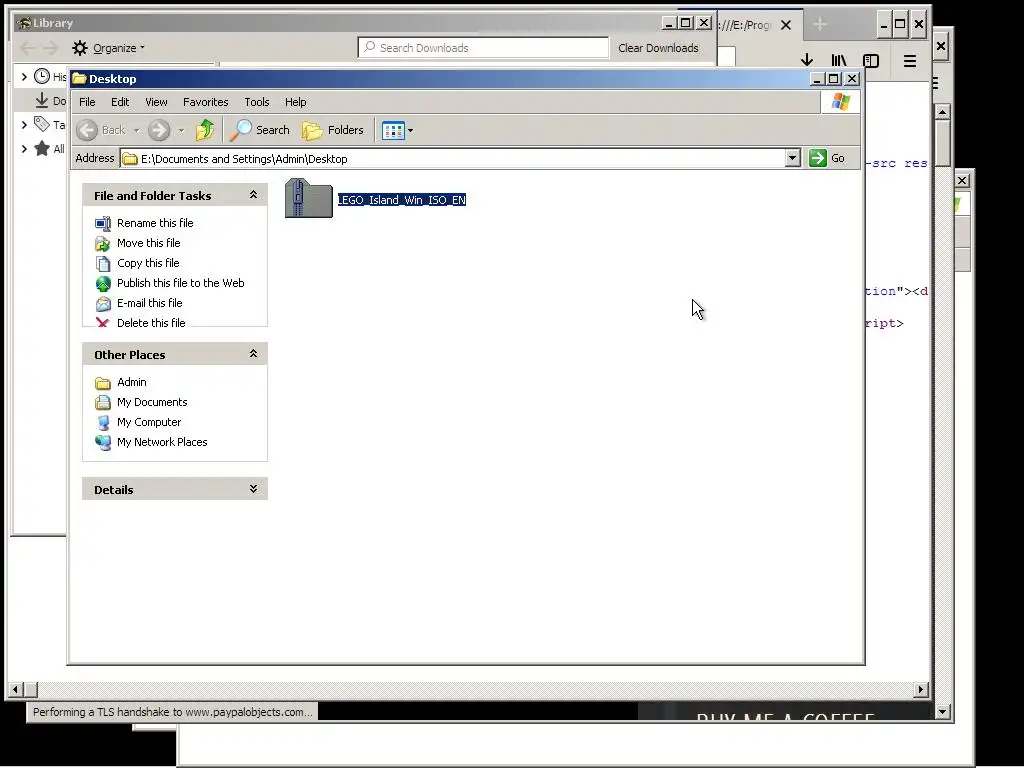Click the horizontal scrollbar left arrow

click(15, 689)
